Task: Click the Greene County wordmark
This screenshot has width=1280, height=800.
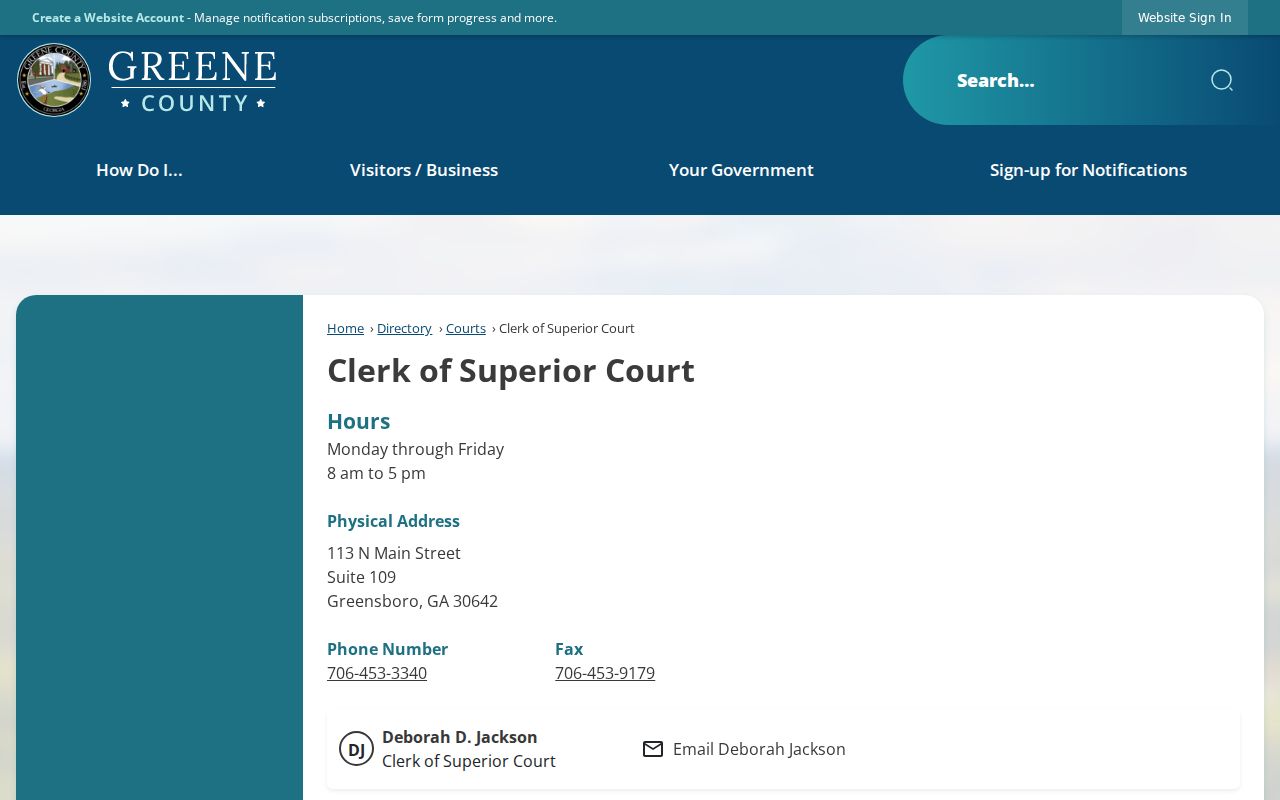Action: point(192,81)
